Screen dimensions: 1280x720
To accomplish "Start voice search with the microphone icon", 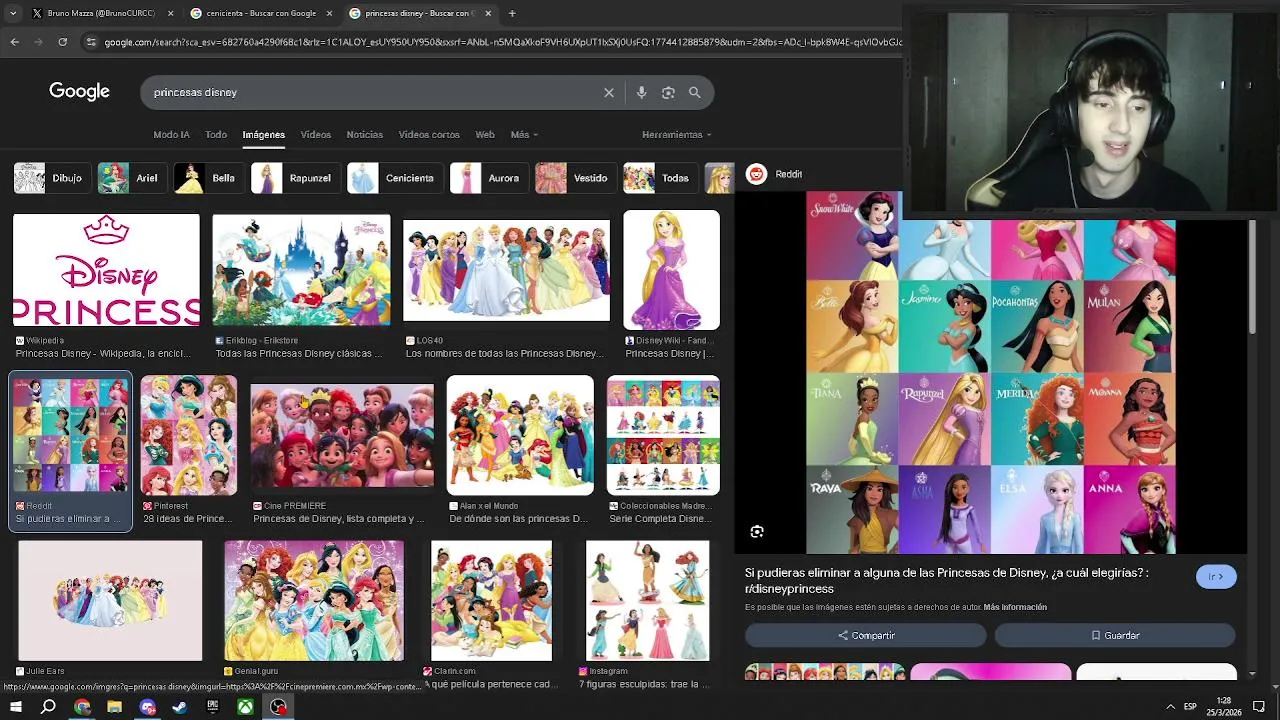I will 641,92.
